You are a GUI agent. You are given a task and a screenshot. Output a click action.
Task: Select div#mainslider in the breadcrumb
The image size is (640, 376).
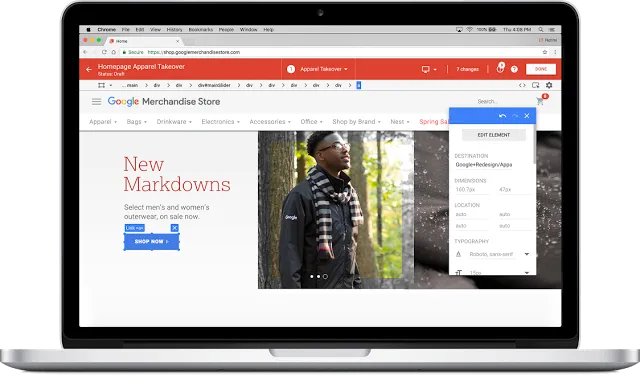[214, 85]
